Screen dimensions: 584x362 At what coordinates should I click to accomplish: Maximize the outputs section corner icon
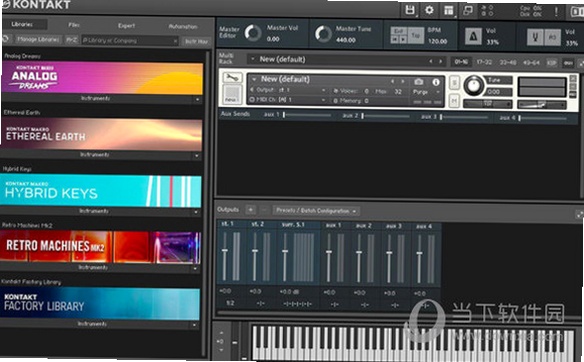tap(580, 214)
